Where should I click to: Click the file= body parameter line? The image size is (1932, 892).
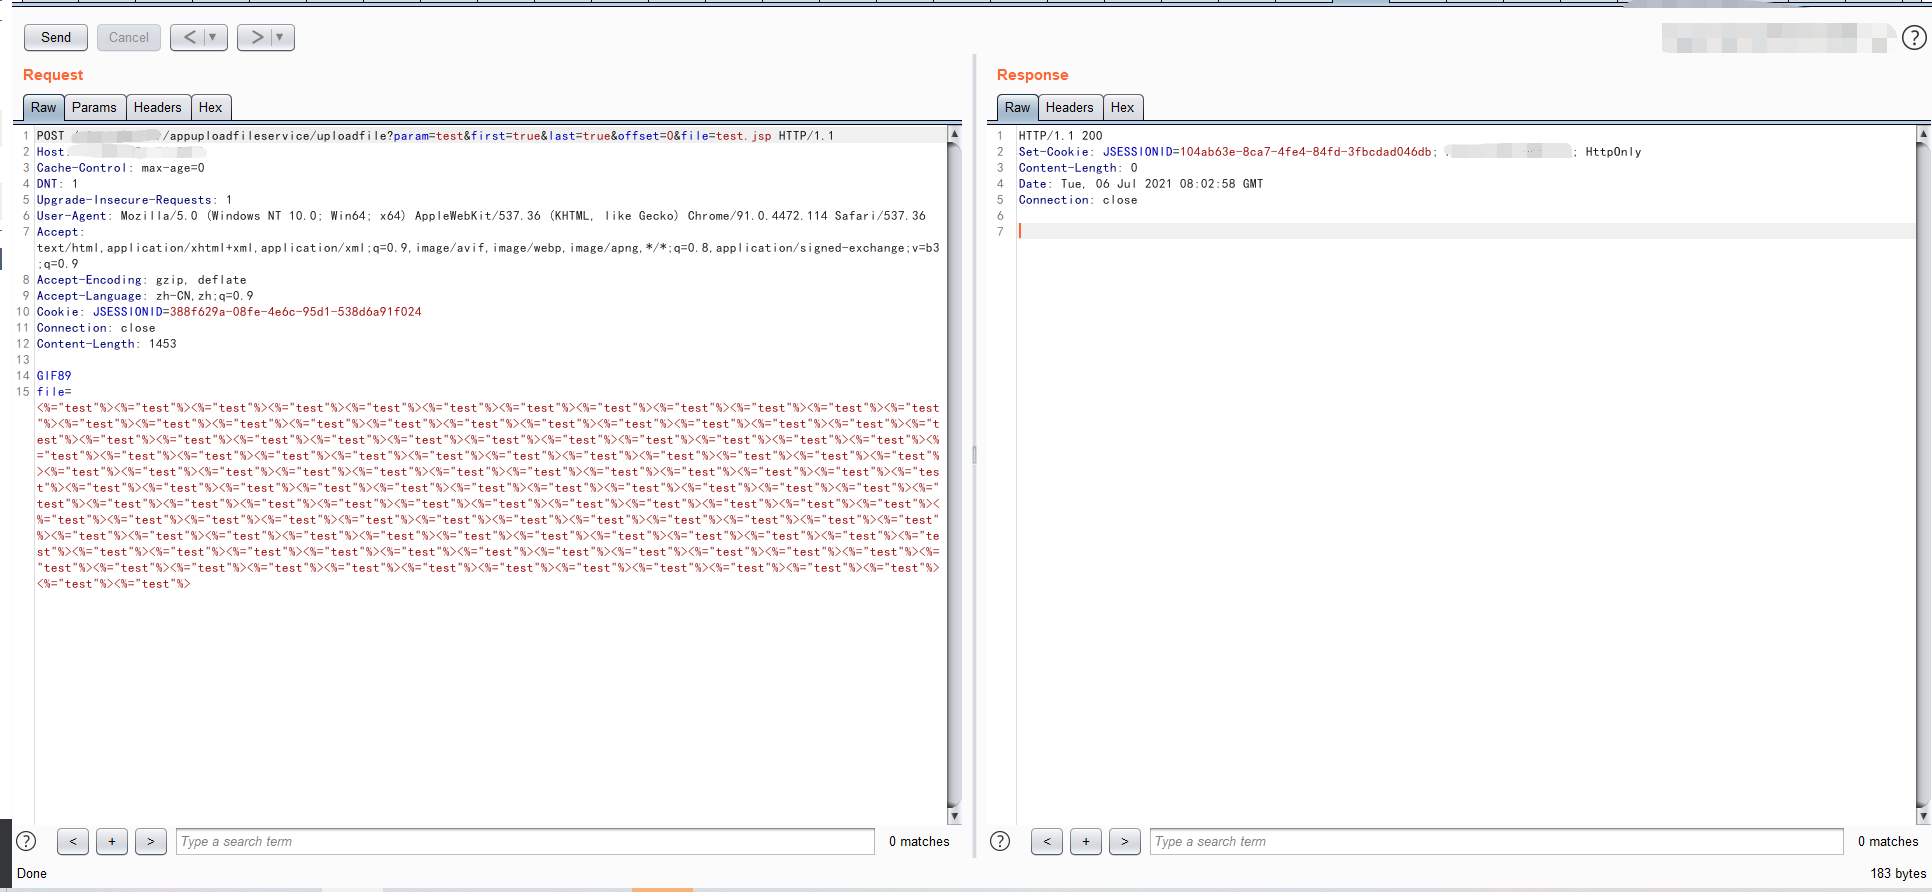(54, 392)
